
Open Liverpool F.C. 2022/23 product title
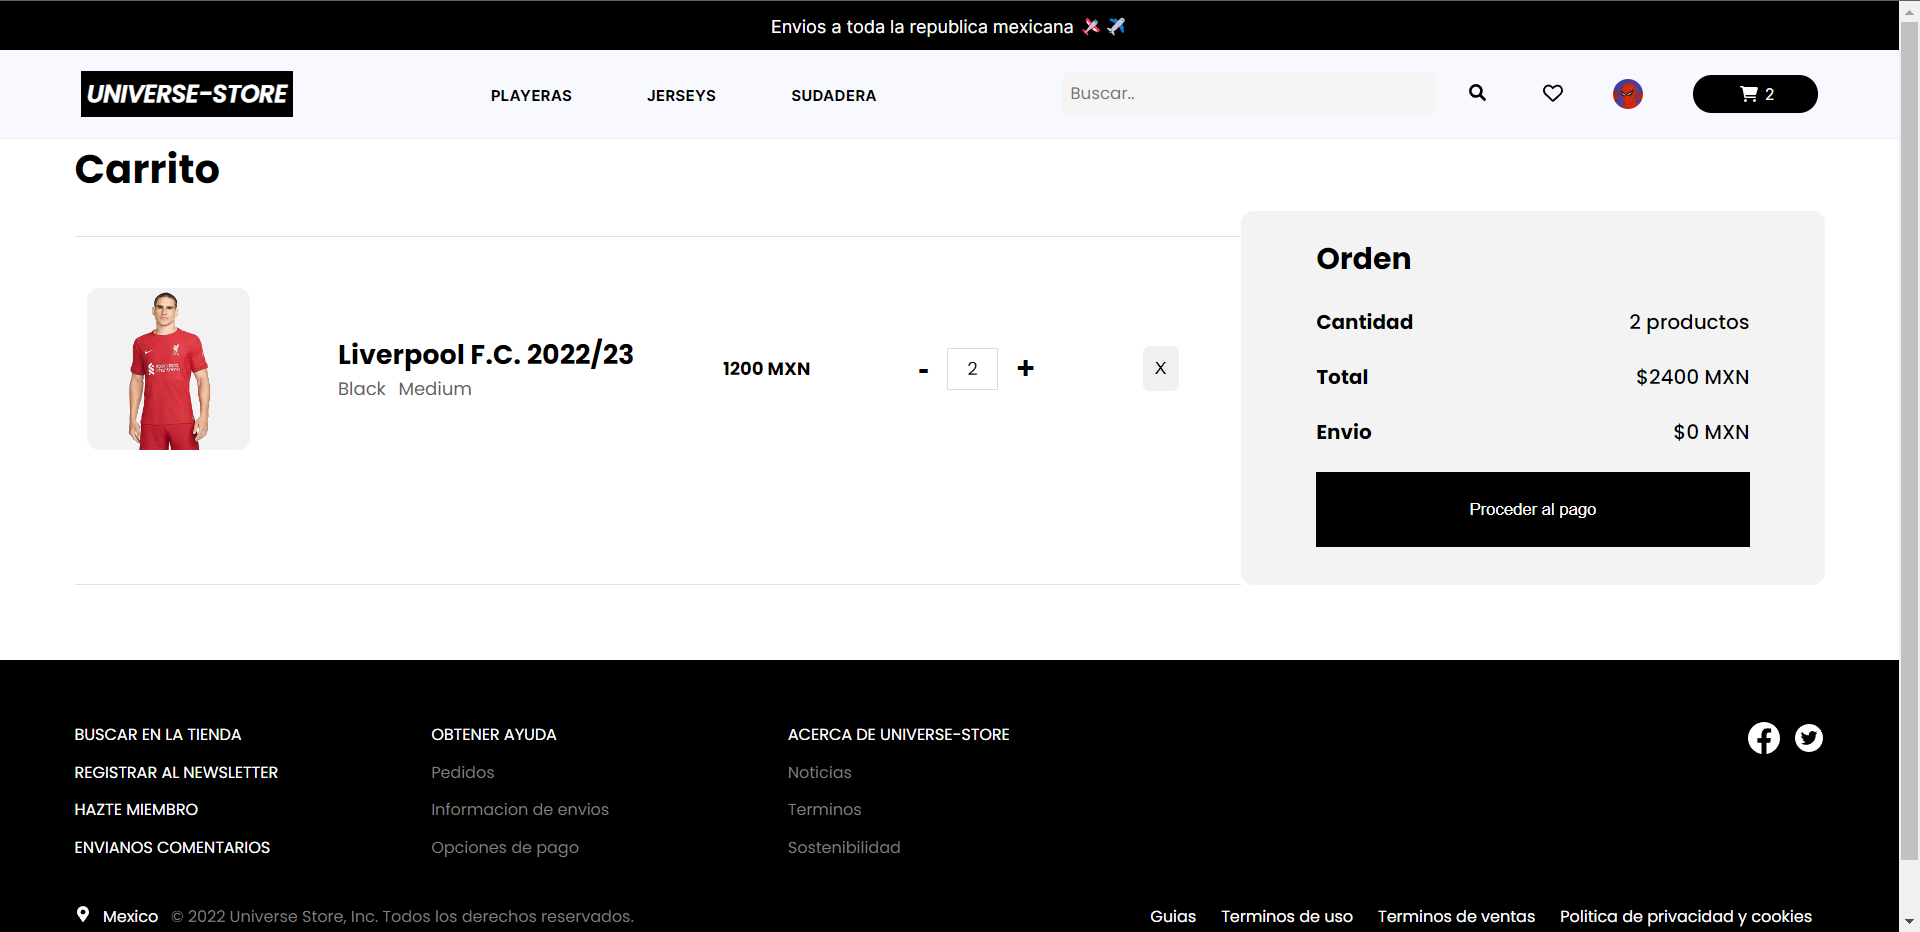pyautogui.click(x=486, y=354)
